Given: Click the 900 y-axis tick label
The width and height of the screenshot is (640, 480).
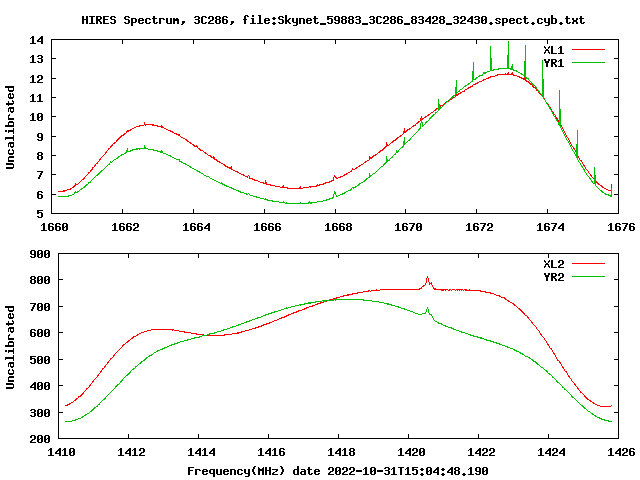Looking at the screenshot, I should [x=40, y=254].
